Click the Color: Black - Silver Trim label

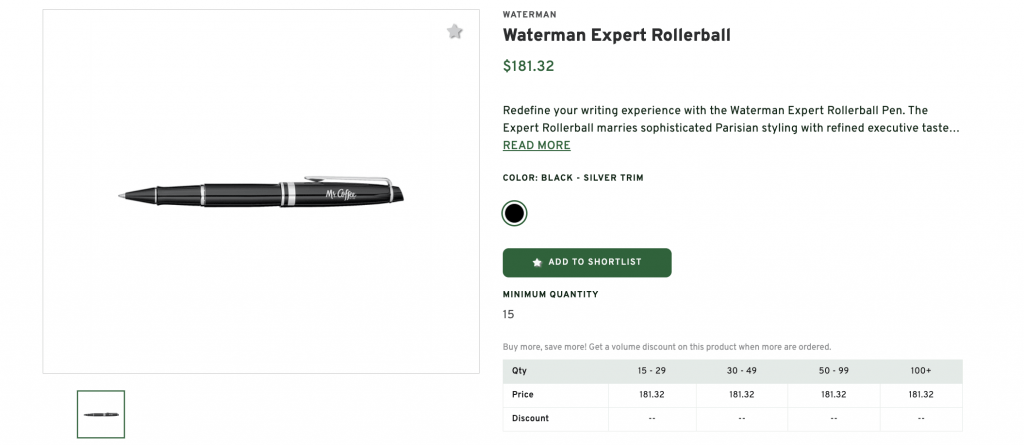point(573,178)
